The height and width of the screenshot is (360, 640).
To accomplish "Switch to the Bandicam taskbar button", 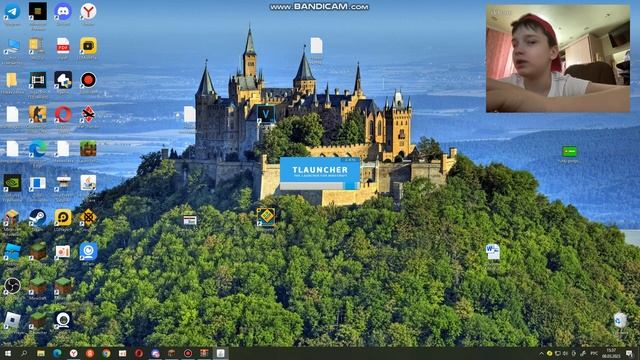I will 188,353.
